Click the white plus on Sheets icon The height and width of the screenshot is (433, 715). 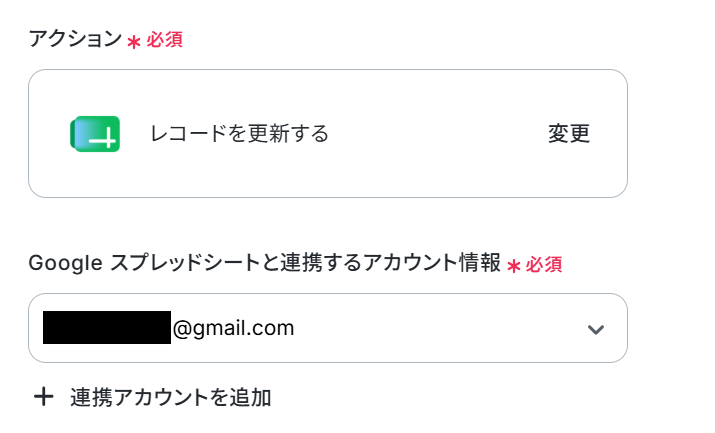pyautogui.click(x=104, y=139)
